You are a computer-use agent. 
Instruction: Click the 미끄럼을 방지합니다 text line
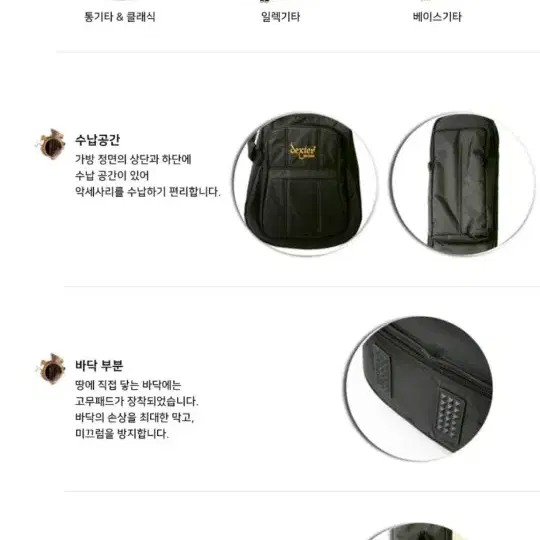click(x=122, y=433)
